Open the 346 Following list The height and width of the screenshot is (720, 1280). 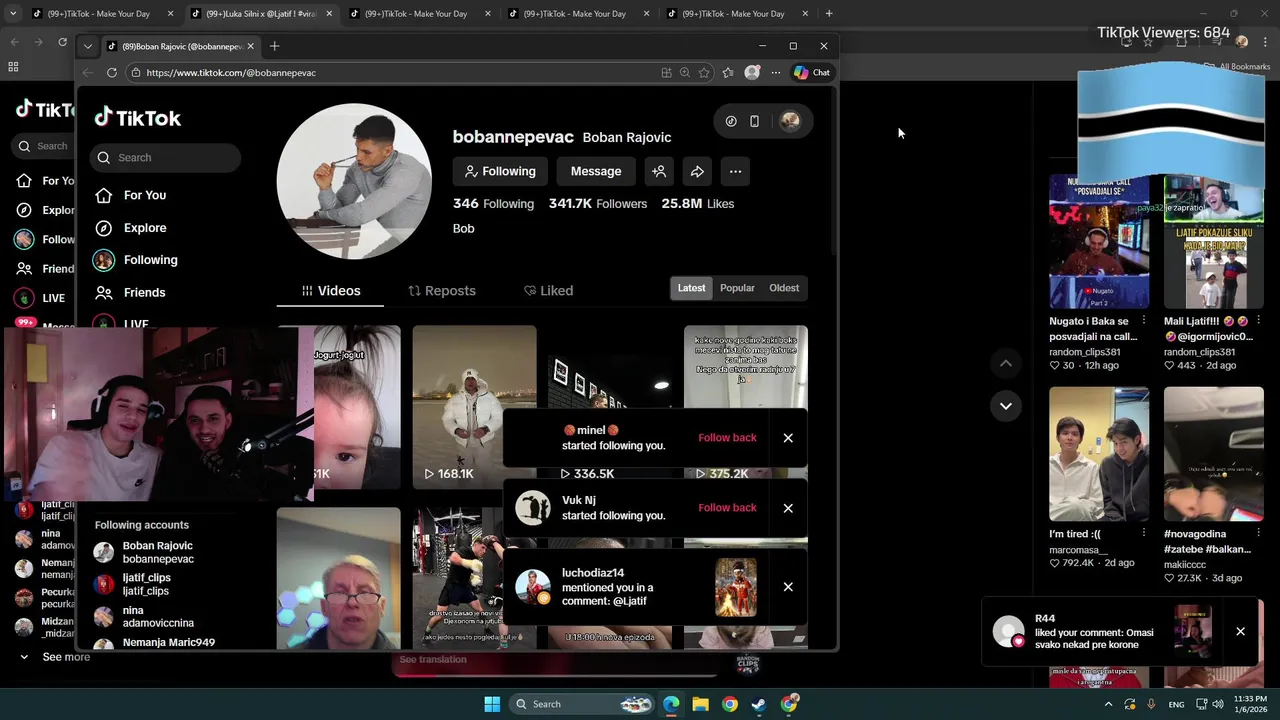point(493,204)
